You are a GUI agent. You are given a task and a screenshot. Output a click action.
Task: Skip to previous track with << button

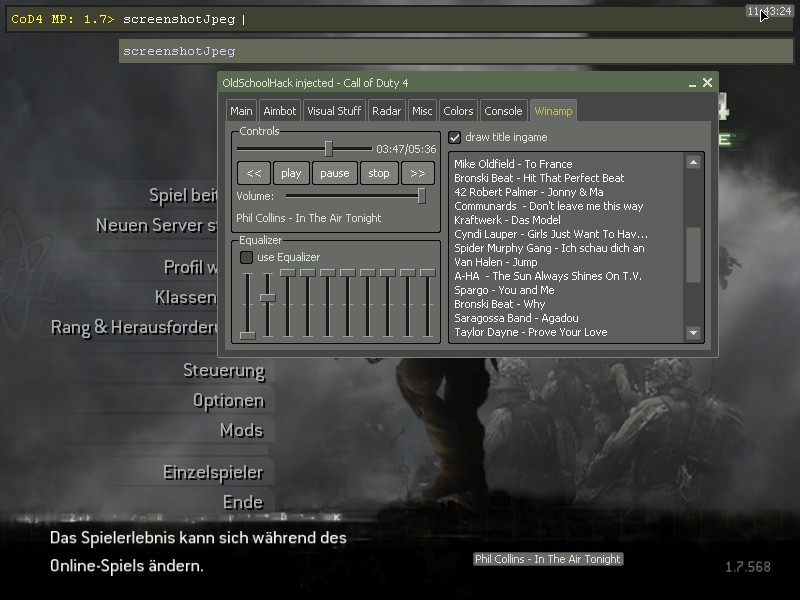[254, 173]
